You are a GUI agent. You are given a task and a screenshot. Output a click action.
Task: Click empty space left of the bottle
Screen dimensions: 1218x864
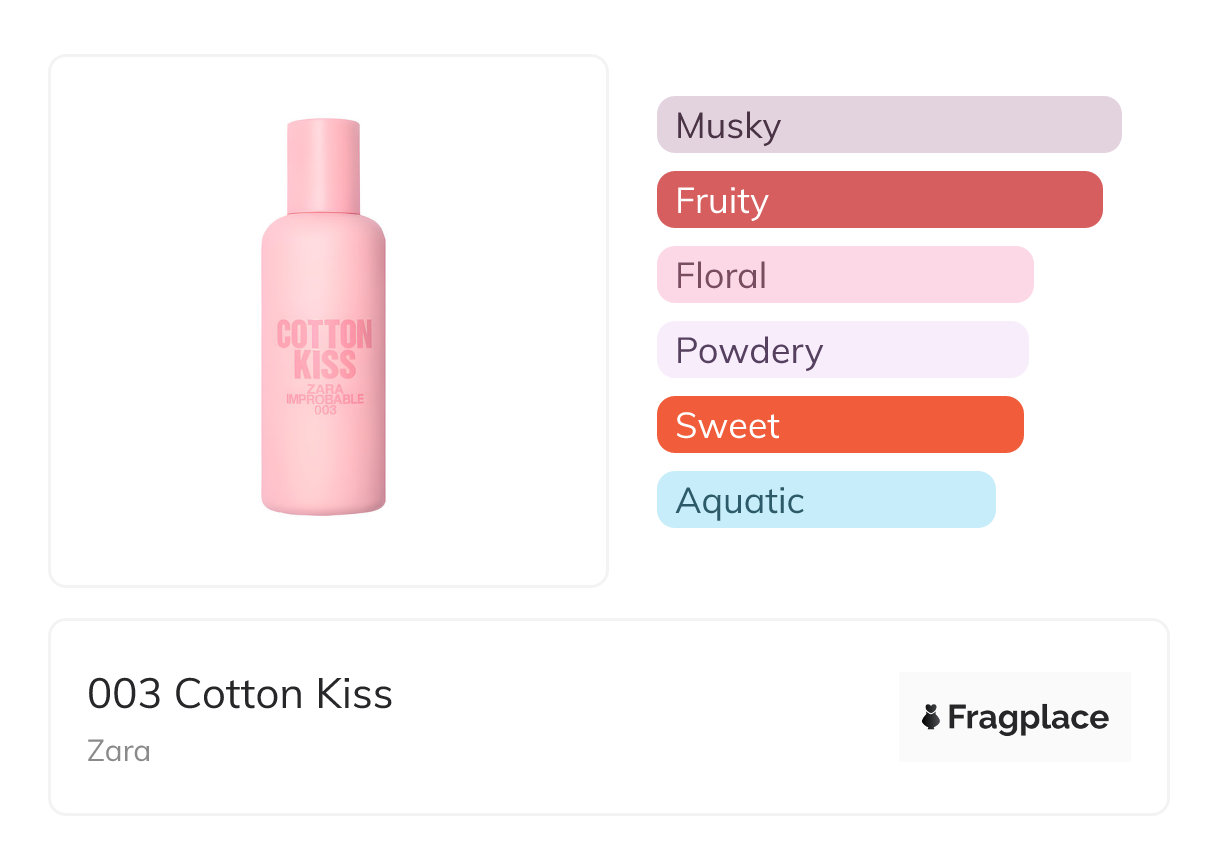[150, 320]
